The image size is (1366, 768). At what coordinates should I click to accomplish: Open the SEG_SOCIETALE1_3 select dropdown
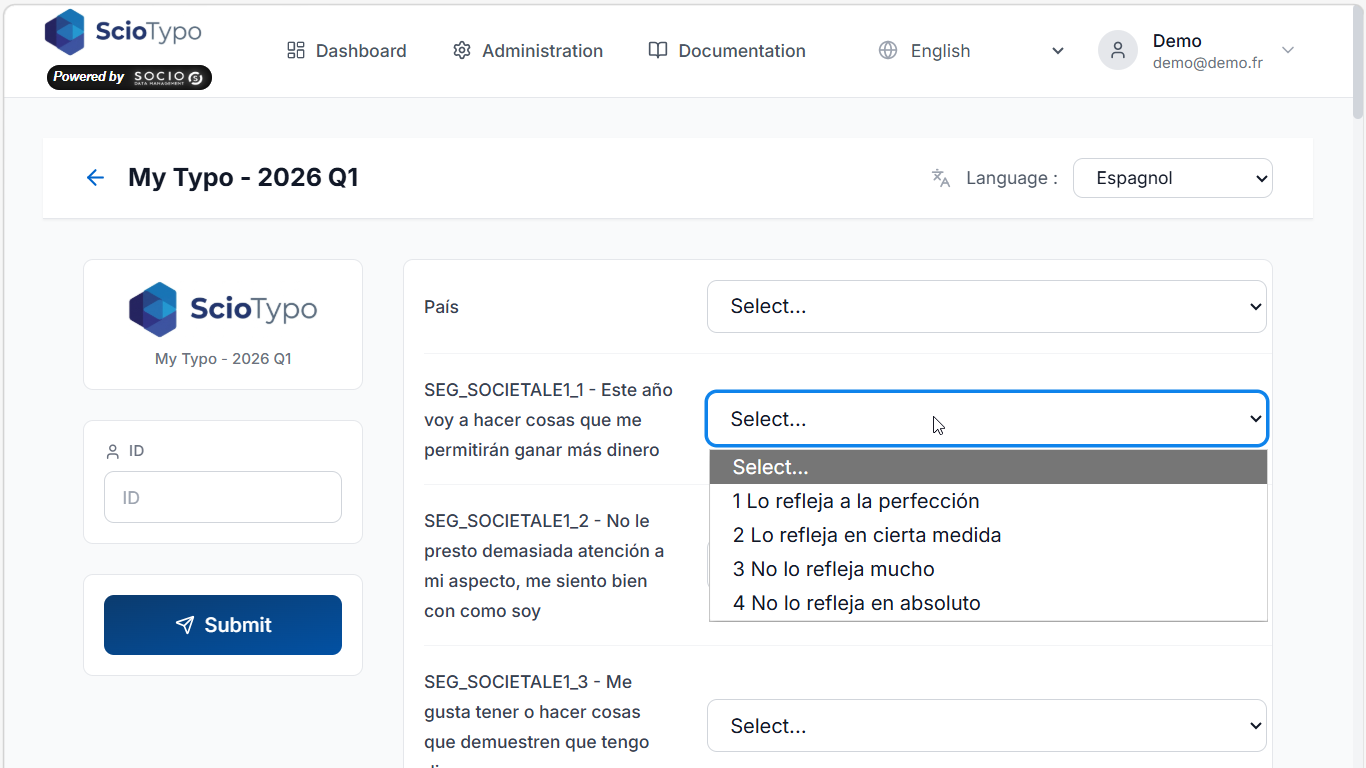pyautogui.click(x=987, y=726)
